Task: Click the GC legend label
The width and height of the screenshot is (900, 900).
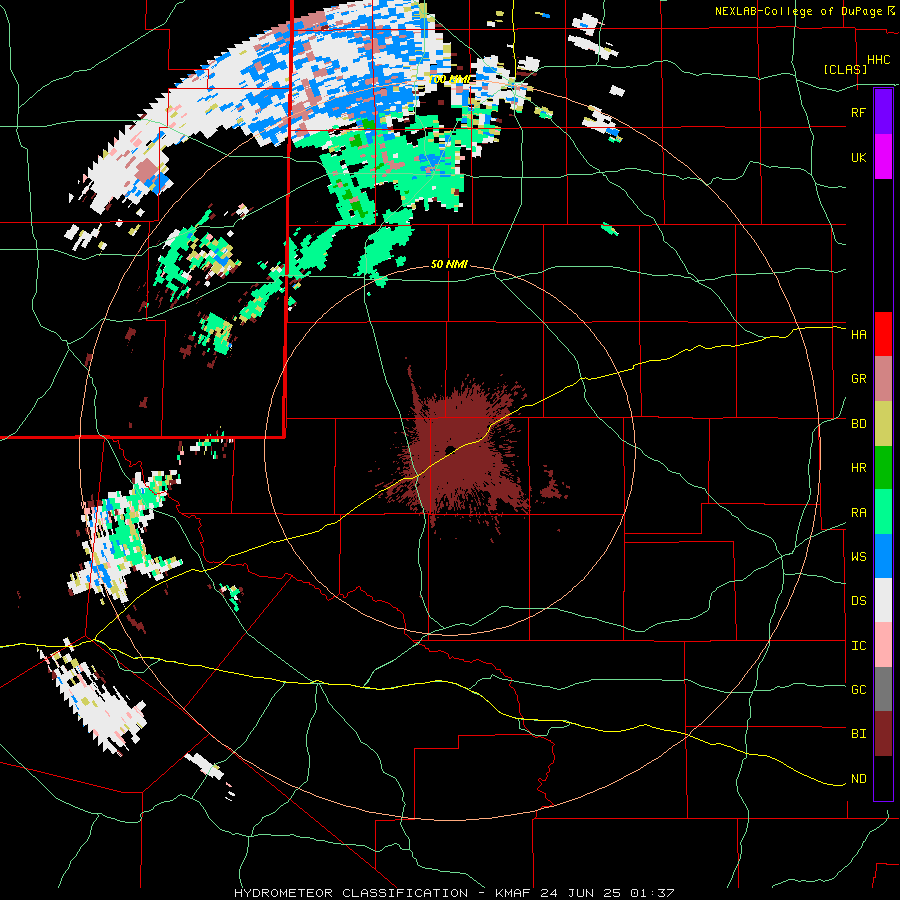Action: (858, 690)
